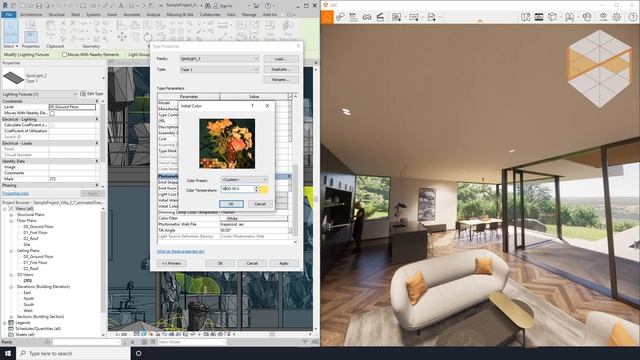The height and width of the screenshot is (360, 640).
Task: Open 'What do these properties do?' link
Action: point(180,251)
